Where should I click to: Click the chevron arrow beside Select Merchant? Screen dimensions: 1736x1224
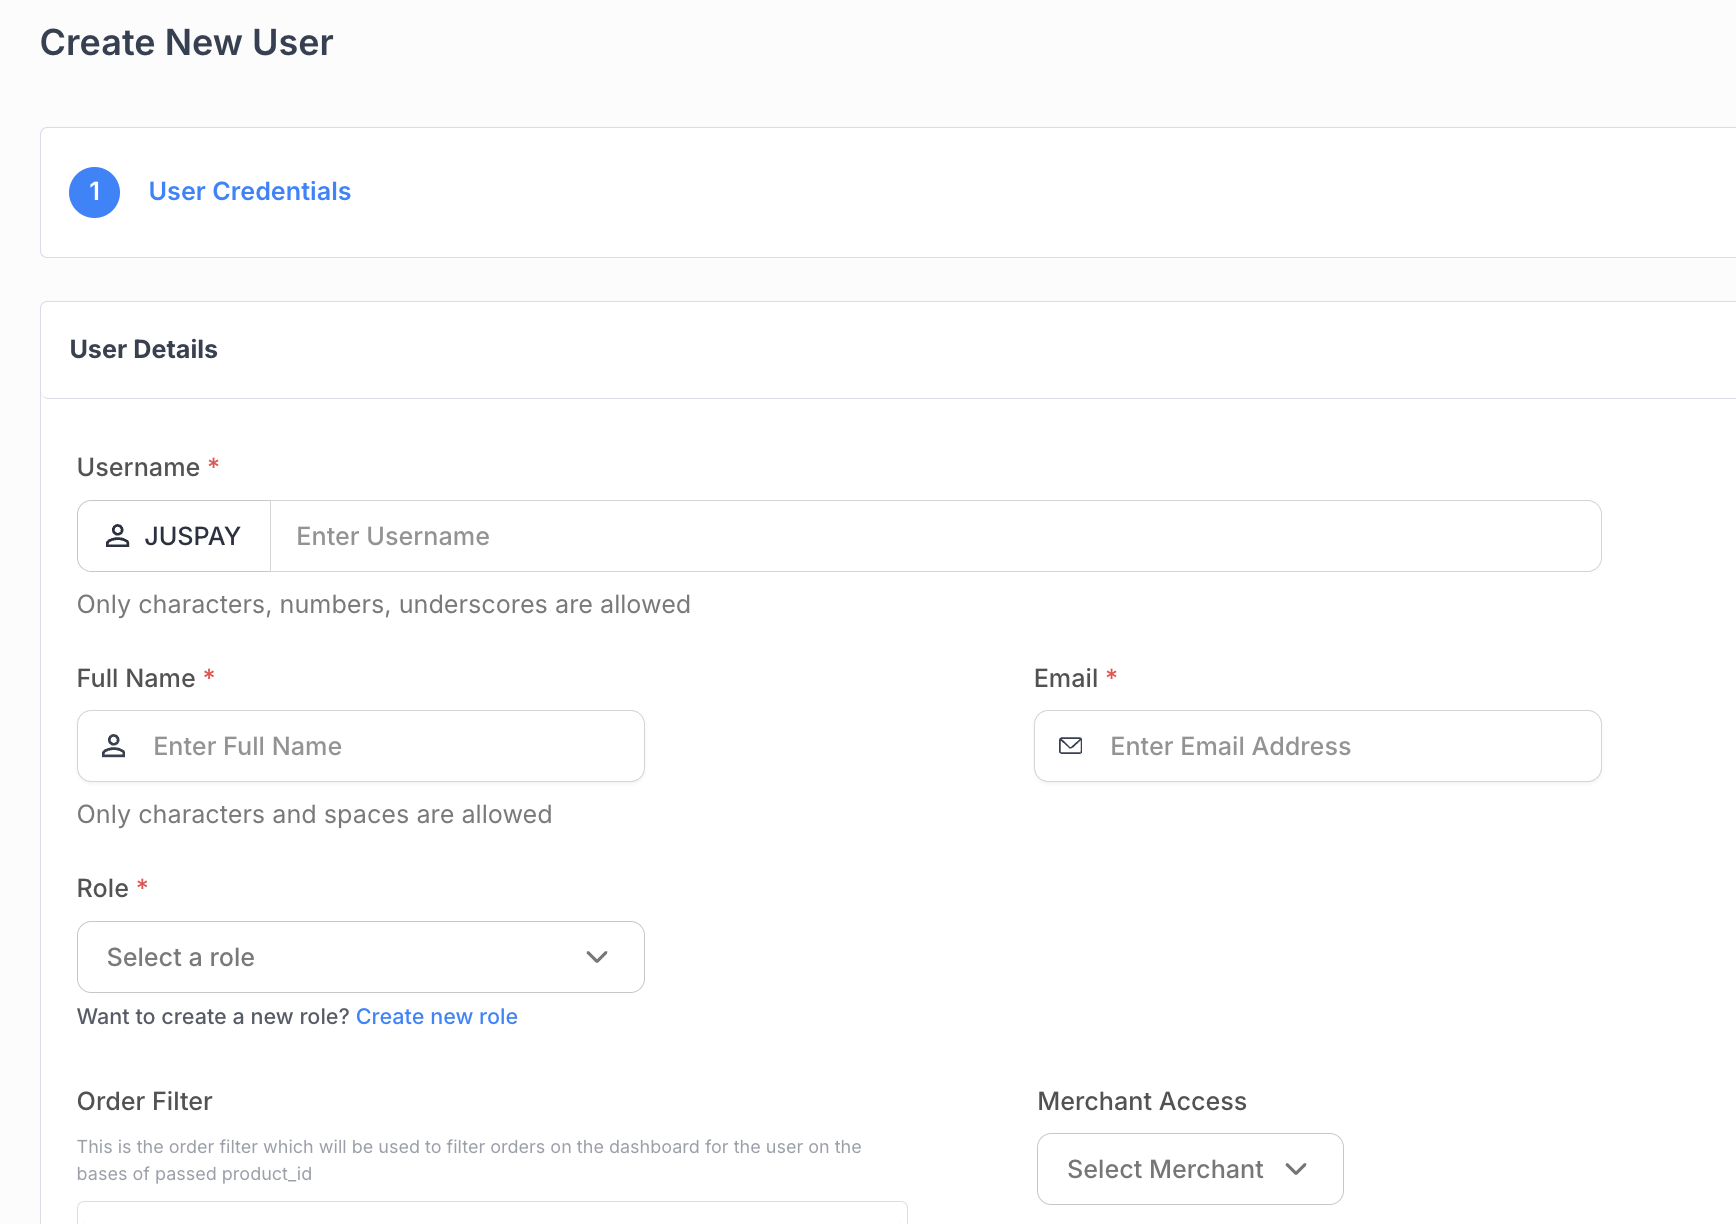[1296, 1169]
